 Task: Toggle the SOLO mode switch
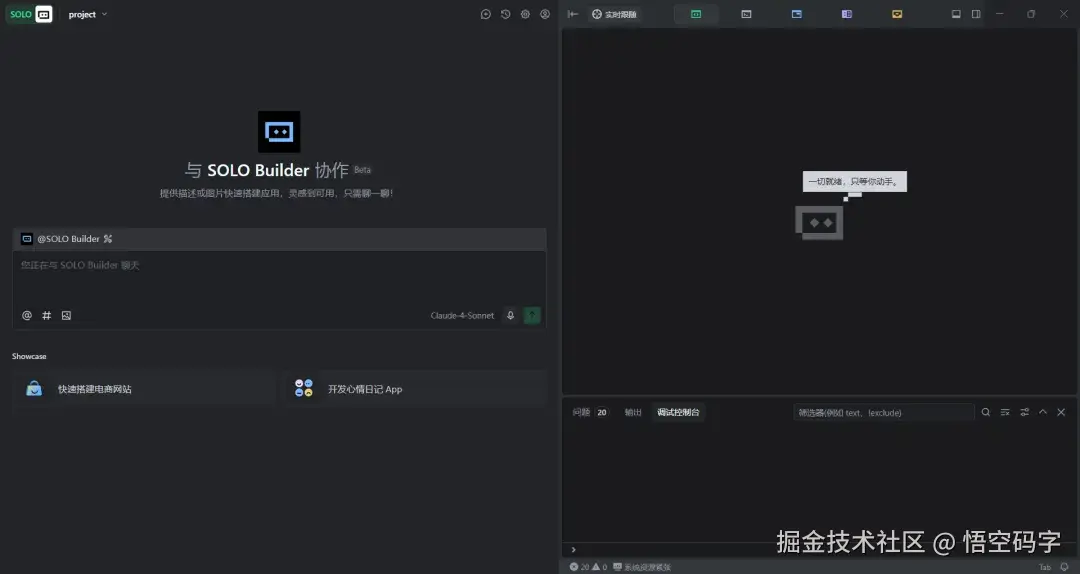(30, 14)
